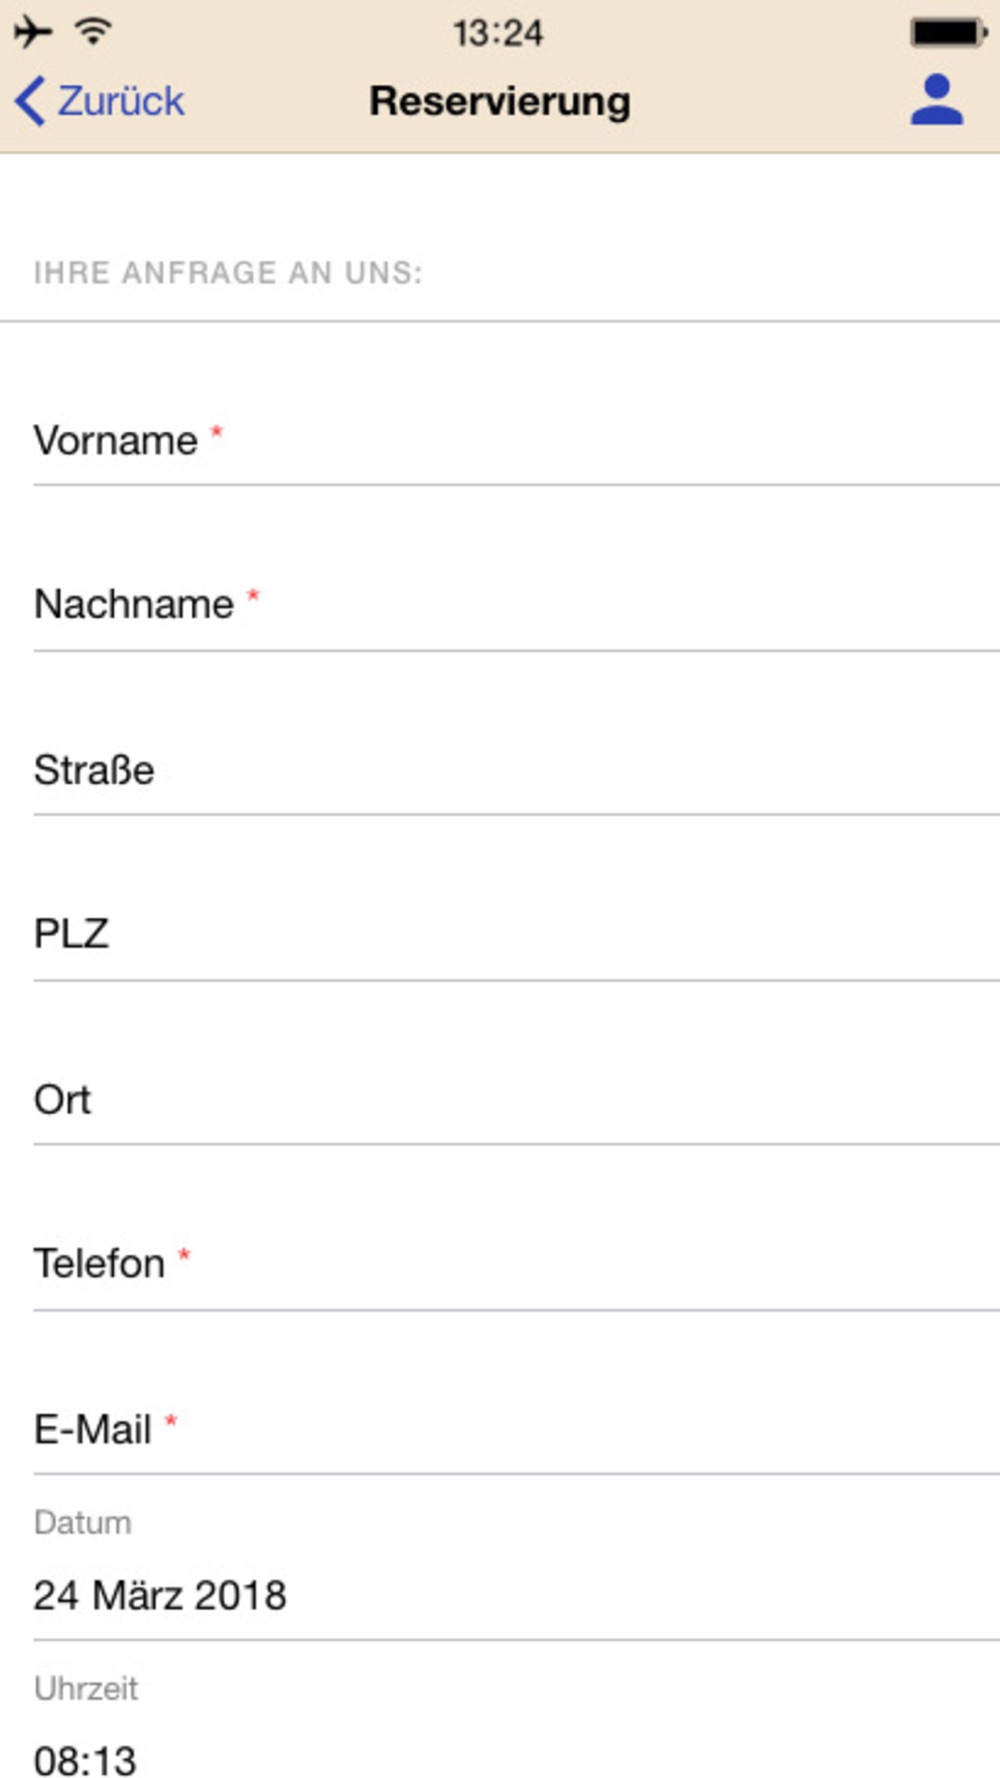Tap the airplane mode status icon
The image size is (1000, 1778).
33,32
